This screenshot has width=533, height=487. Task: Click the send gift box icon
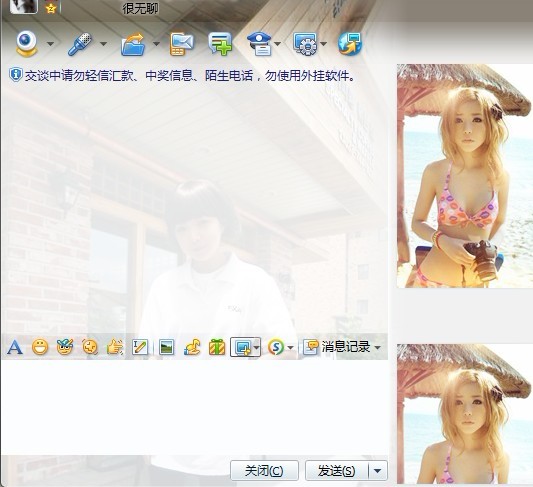[217, 347]
